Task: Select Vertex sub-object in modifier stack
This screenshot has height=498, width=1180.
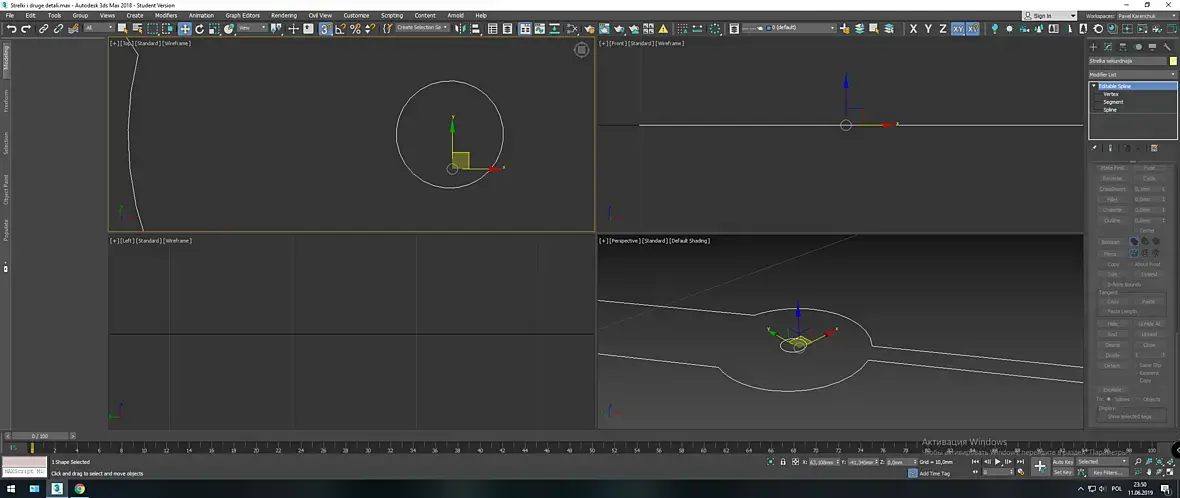Action: tap(1110, 94)
